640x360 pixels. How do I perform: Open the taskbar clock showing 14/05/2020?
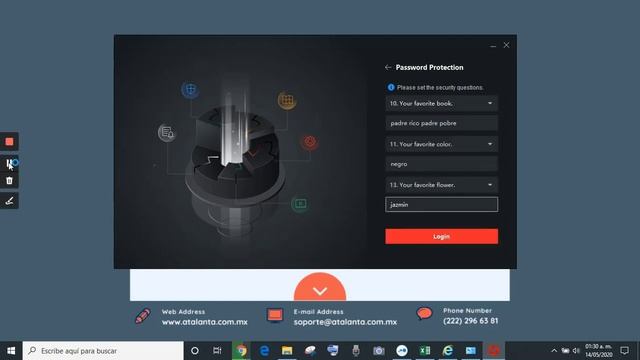click(599, 351)
